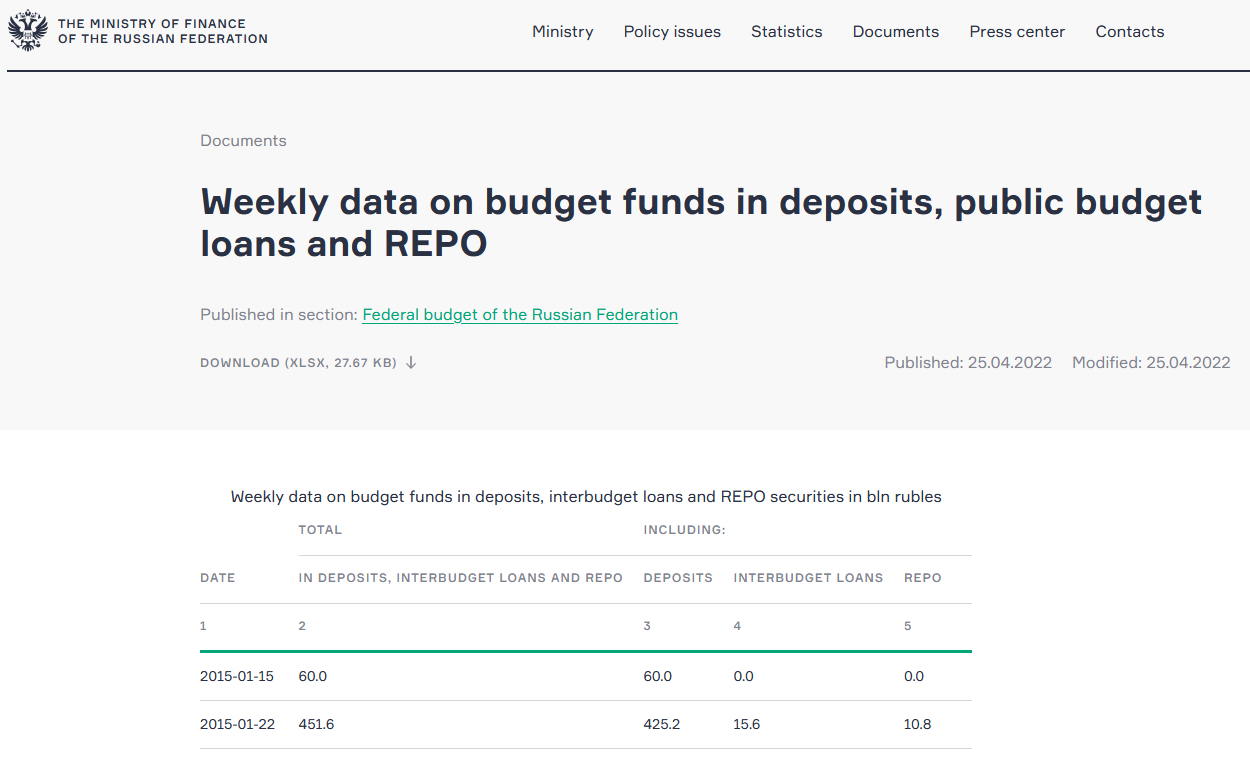Open the Ministry menu

(x=562, y=32)
